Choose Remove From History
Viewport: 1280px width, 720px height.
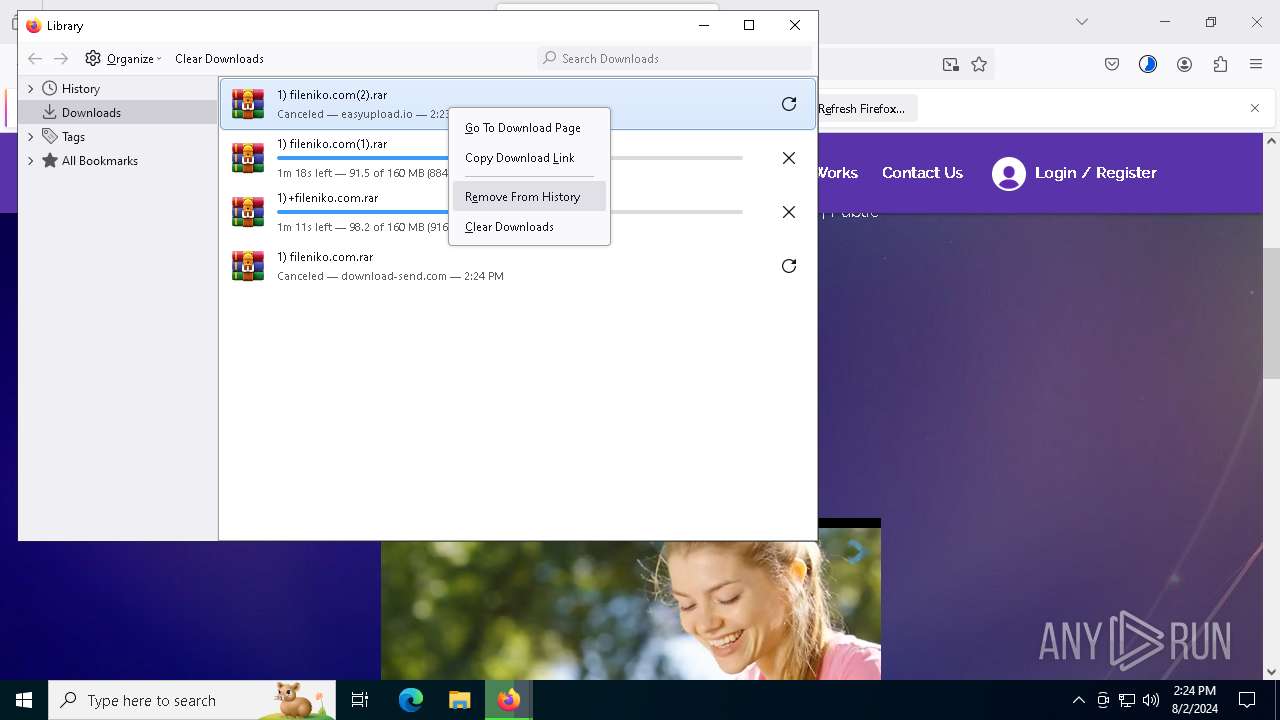point(530,197)
